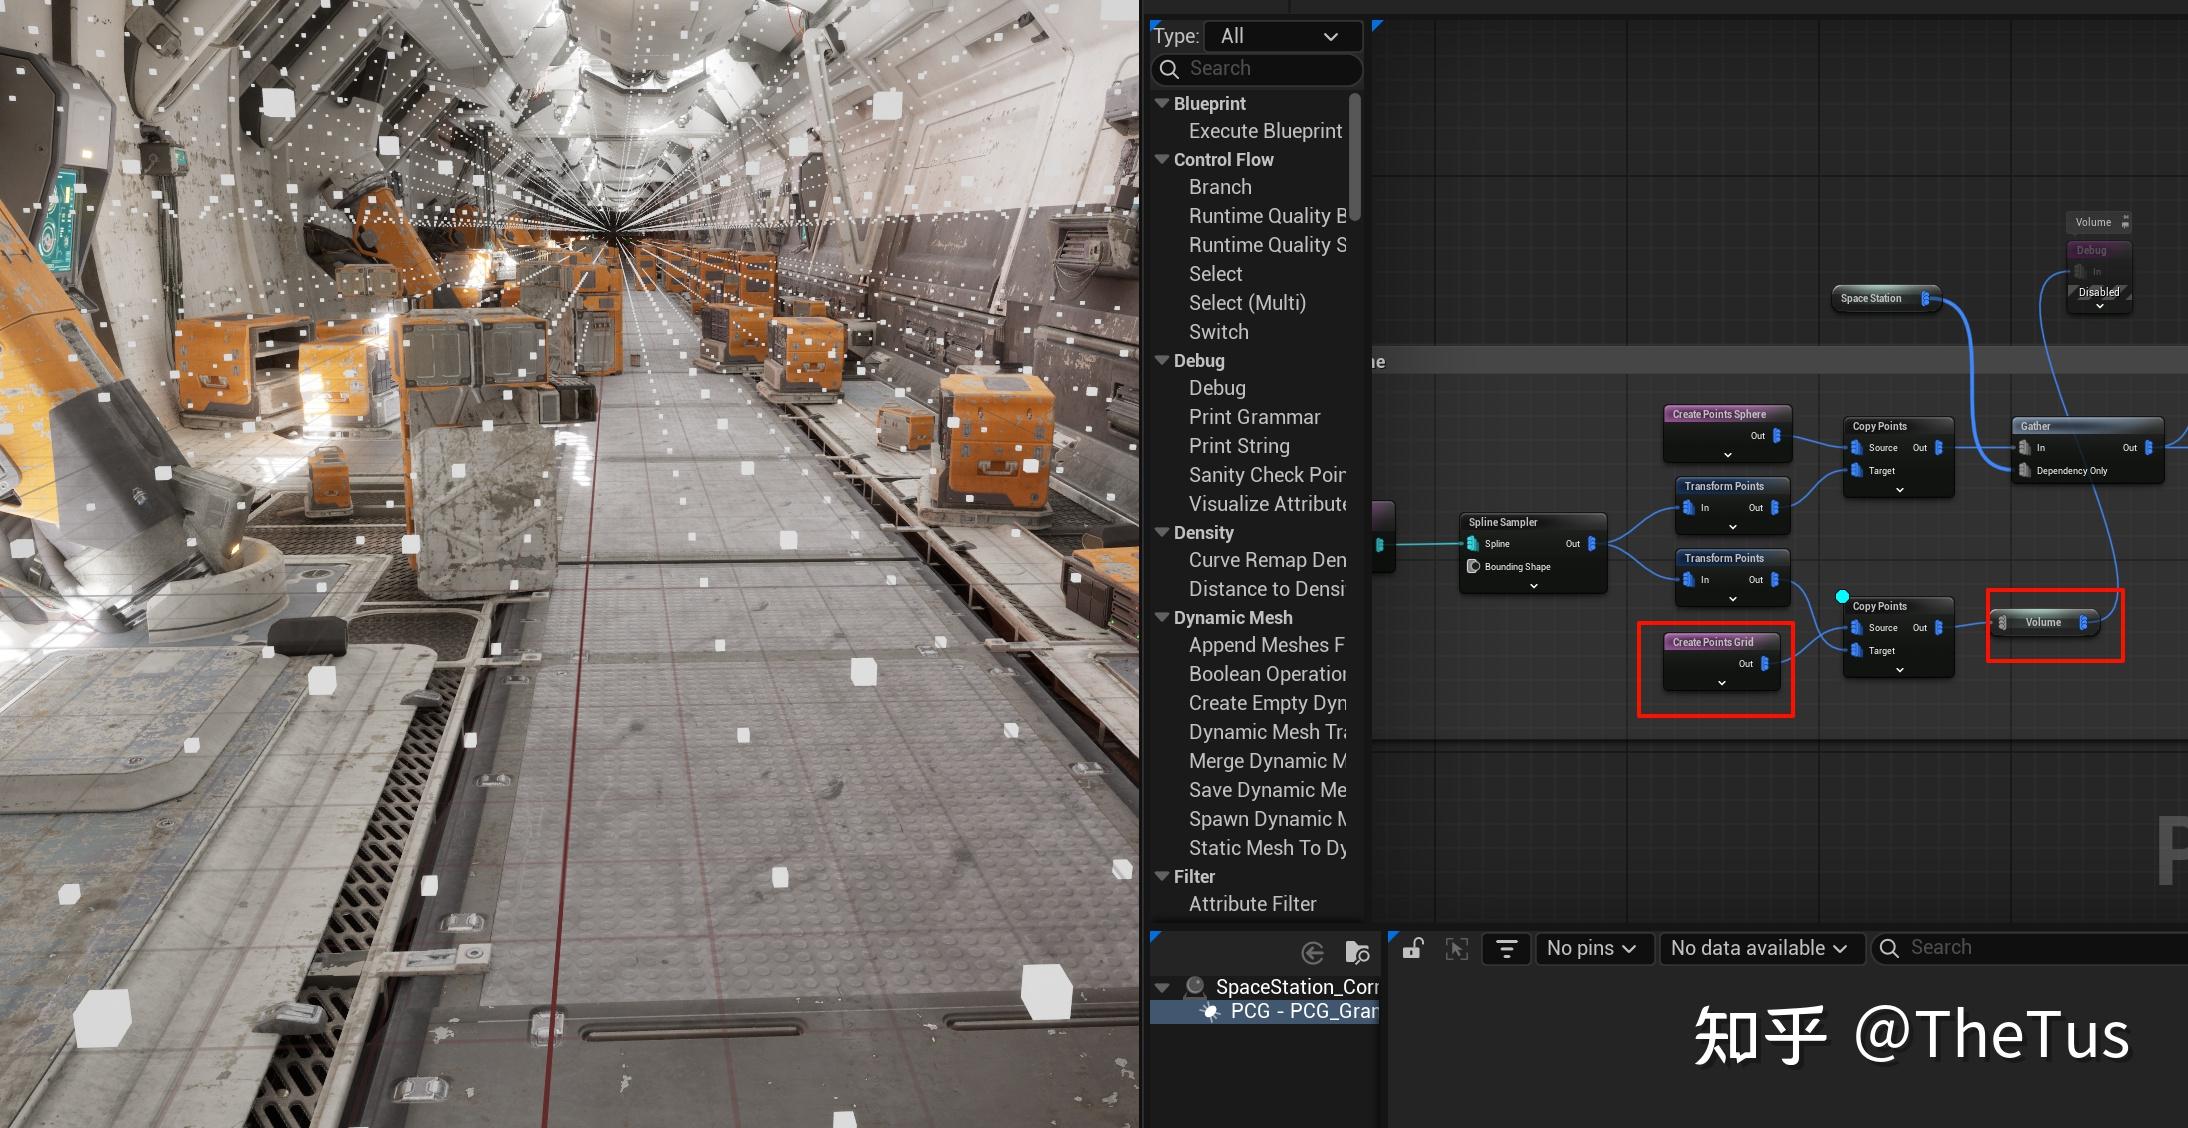2188x1128 pixels.
Task: Click the browse-to-asset folder search icon
Action: 1357,952
